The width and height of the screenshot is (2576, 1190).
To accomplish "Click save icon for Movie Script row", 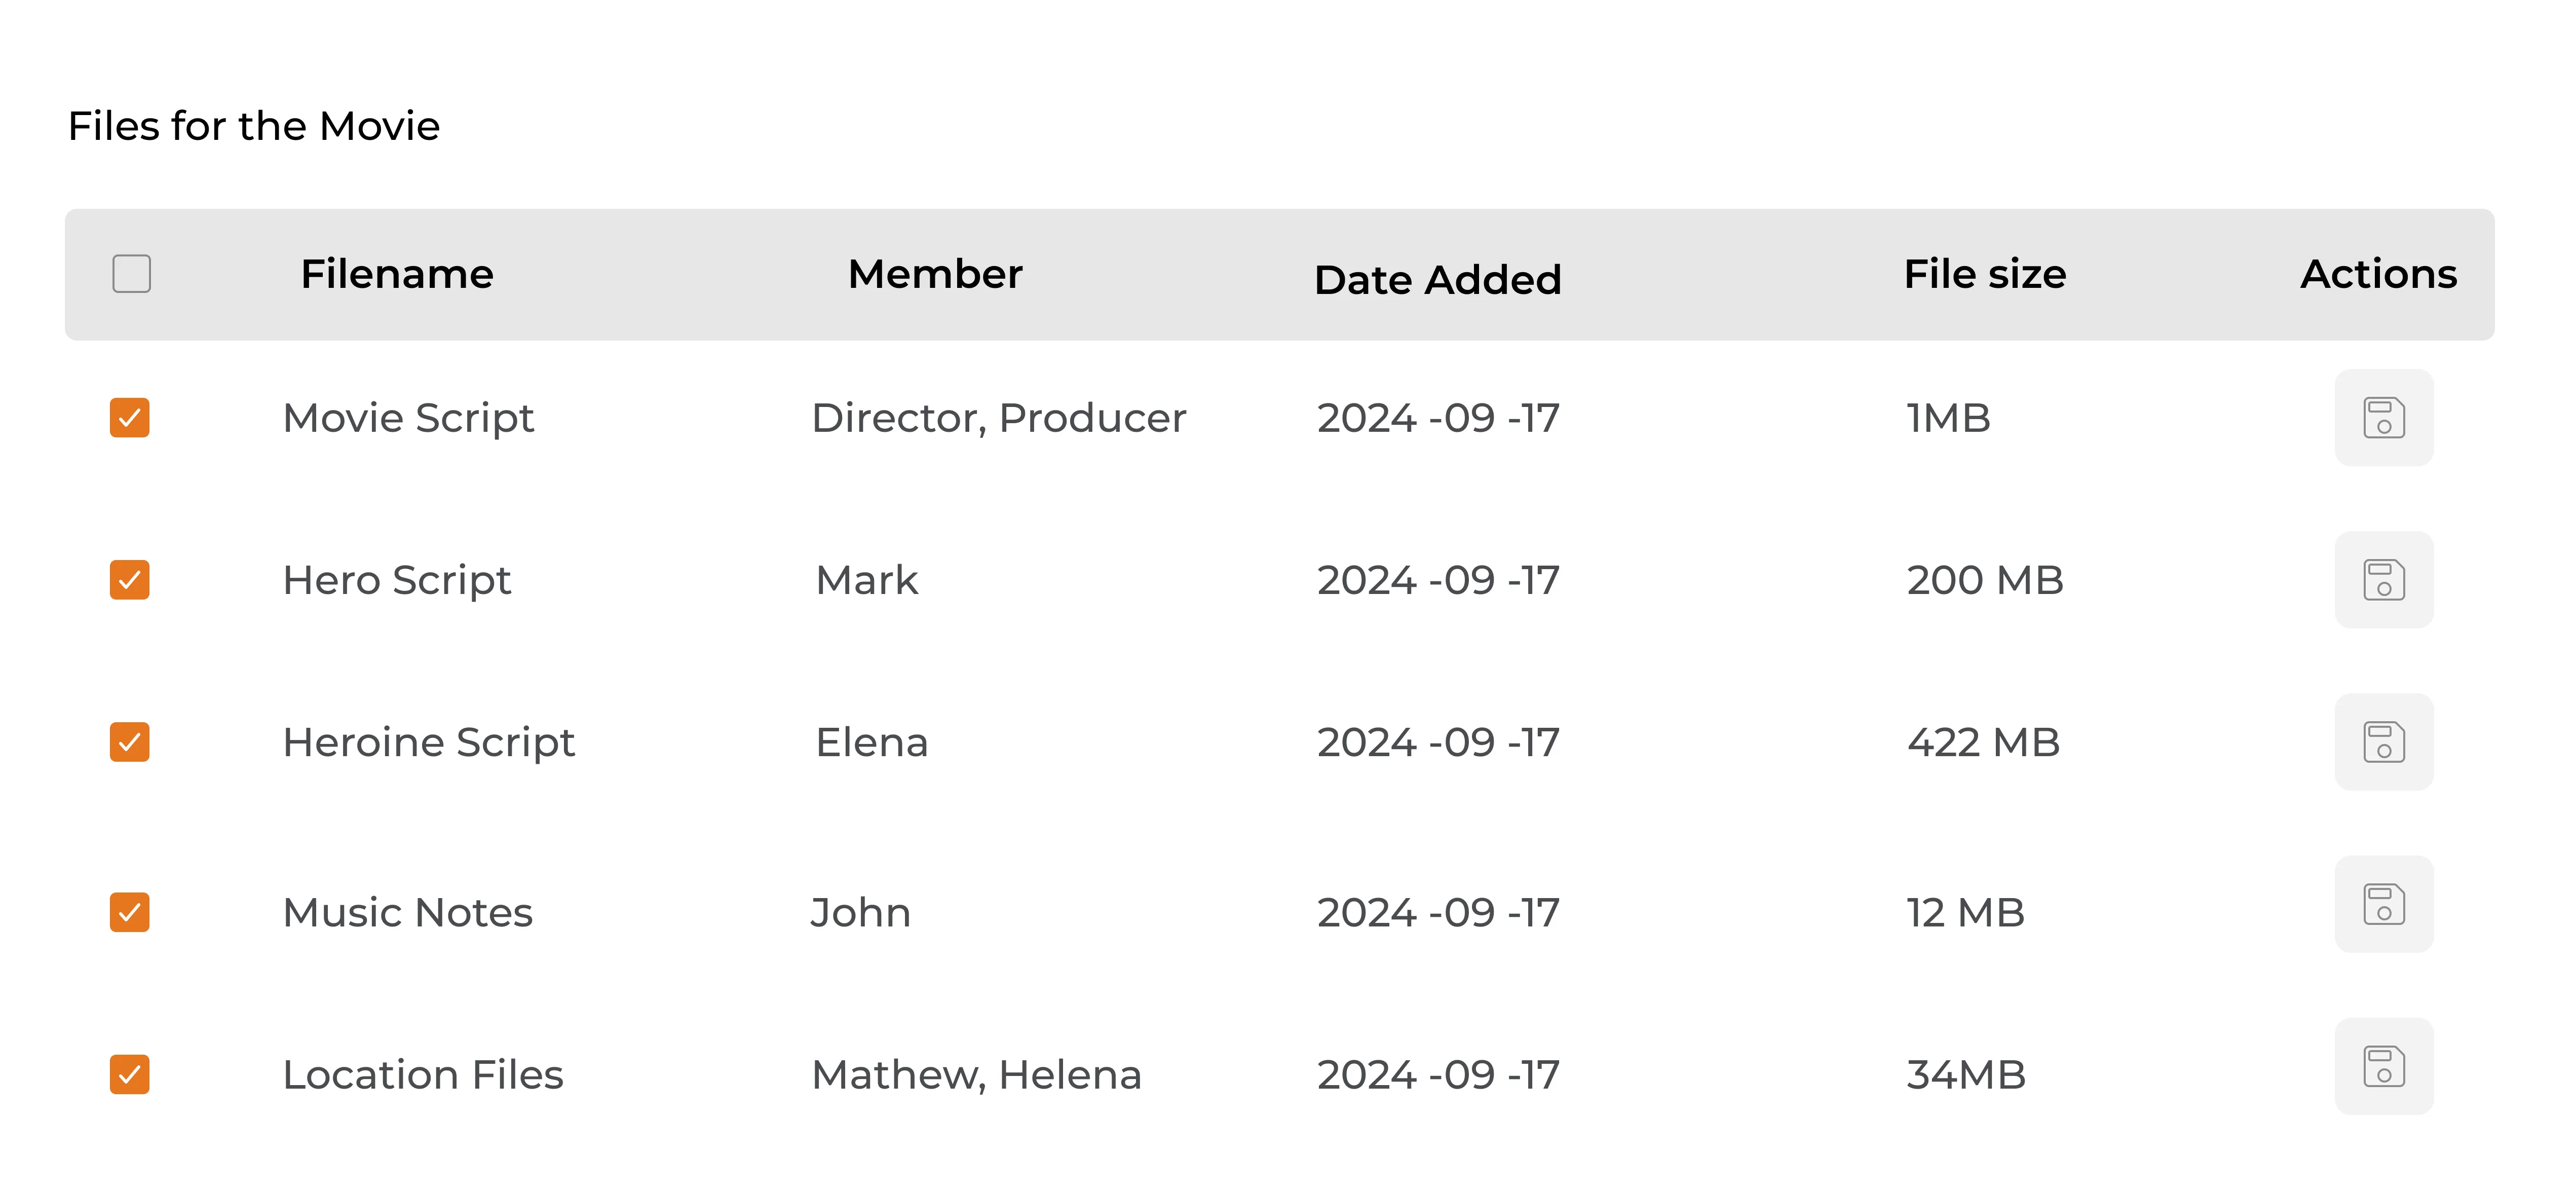I will [x=2383, y=418].
